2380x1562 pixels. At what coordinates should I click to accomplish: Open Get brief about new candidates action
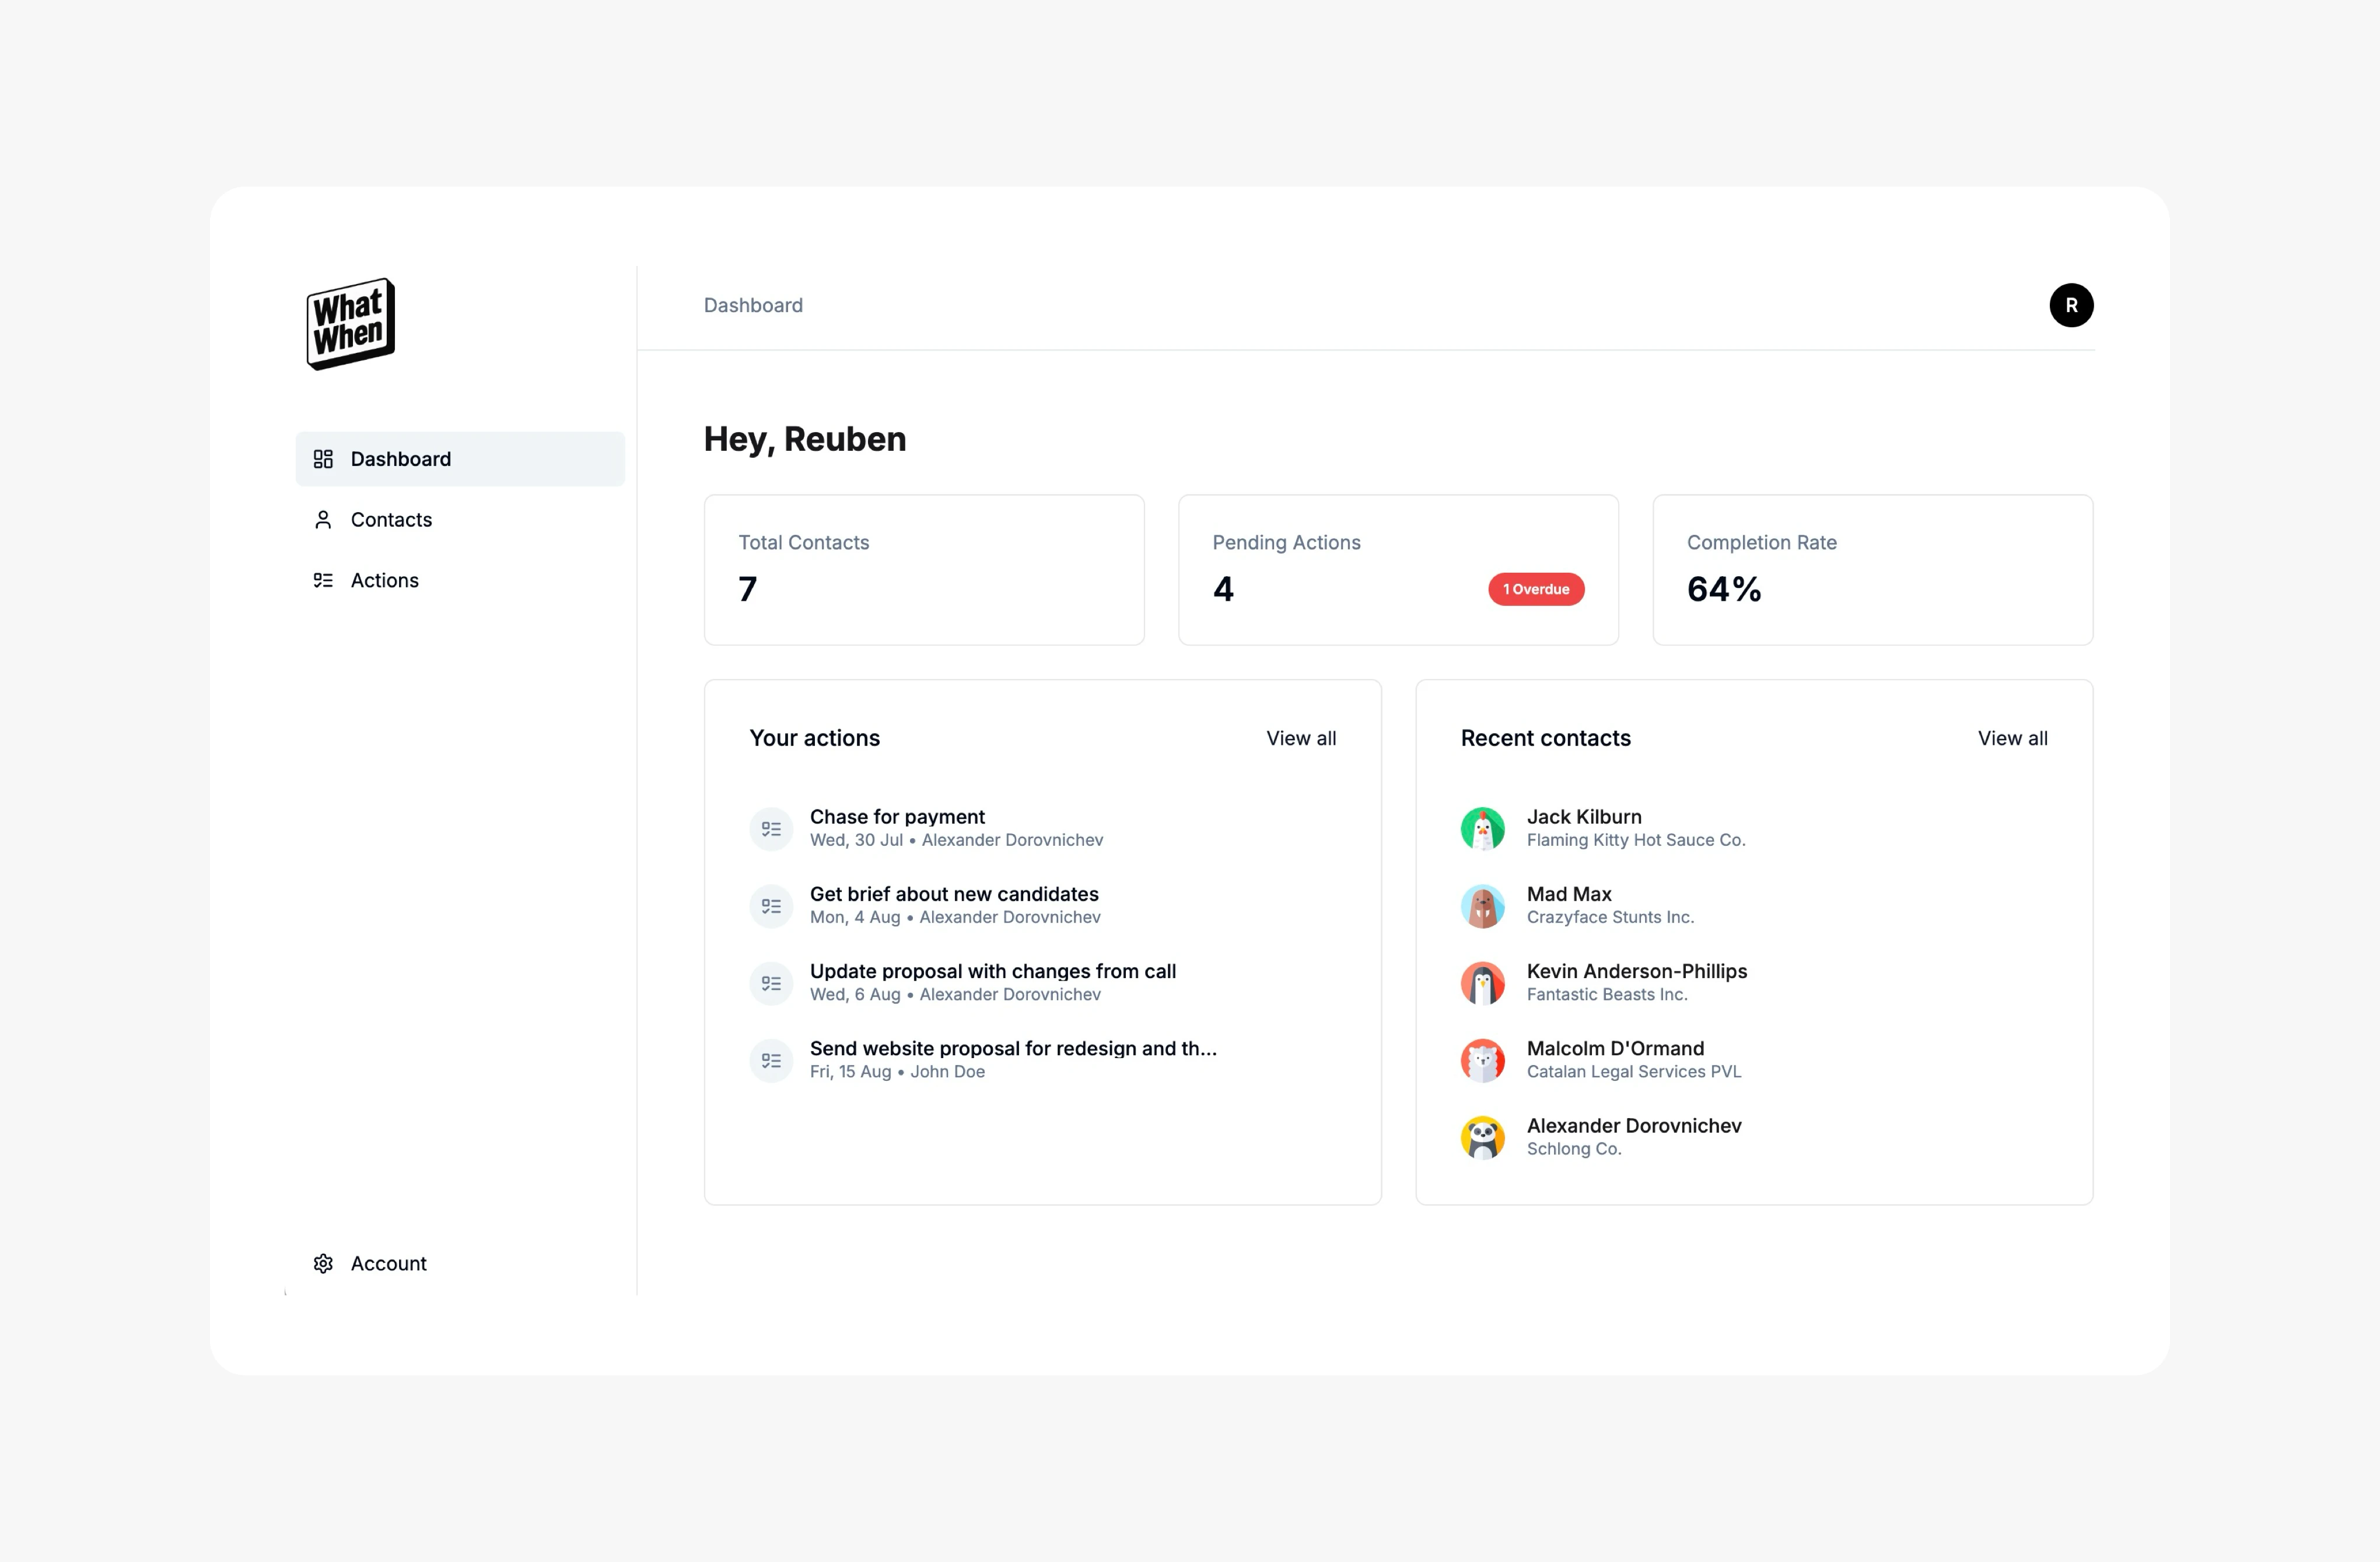(x=953, y=895)
